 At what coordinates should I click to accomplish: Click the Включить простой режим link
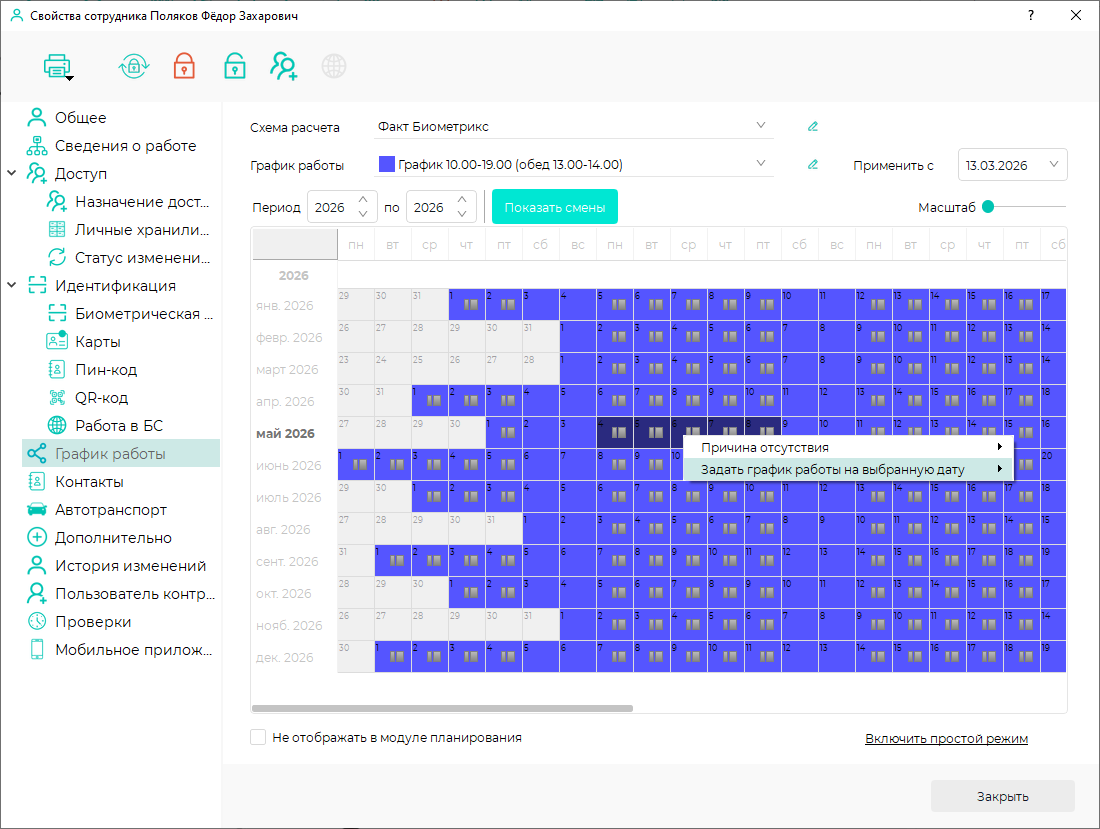click(x=946, y=739)
